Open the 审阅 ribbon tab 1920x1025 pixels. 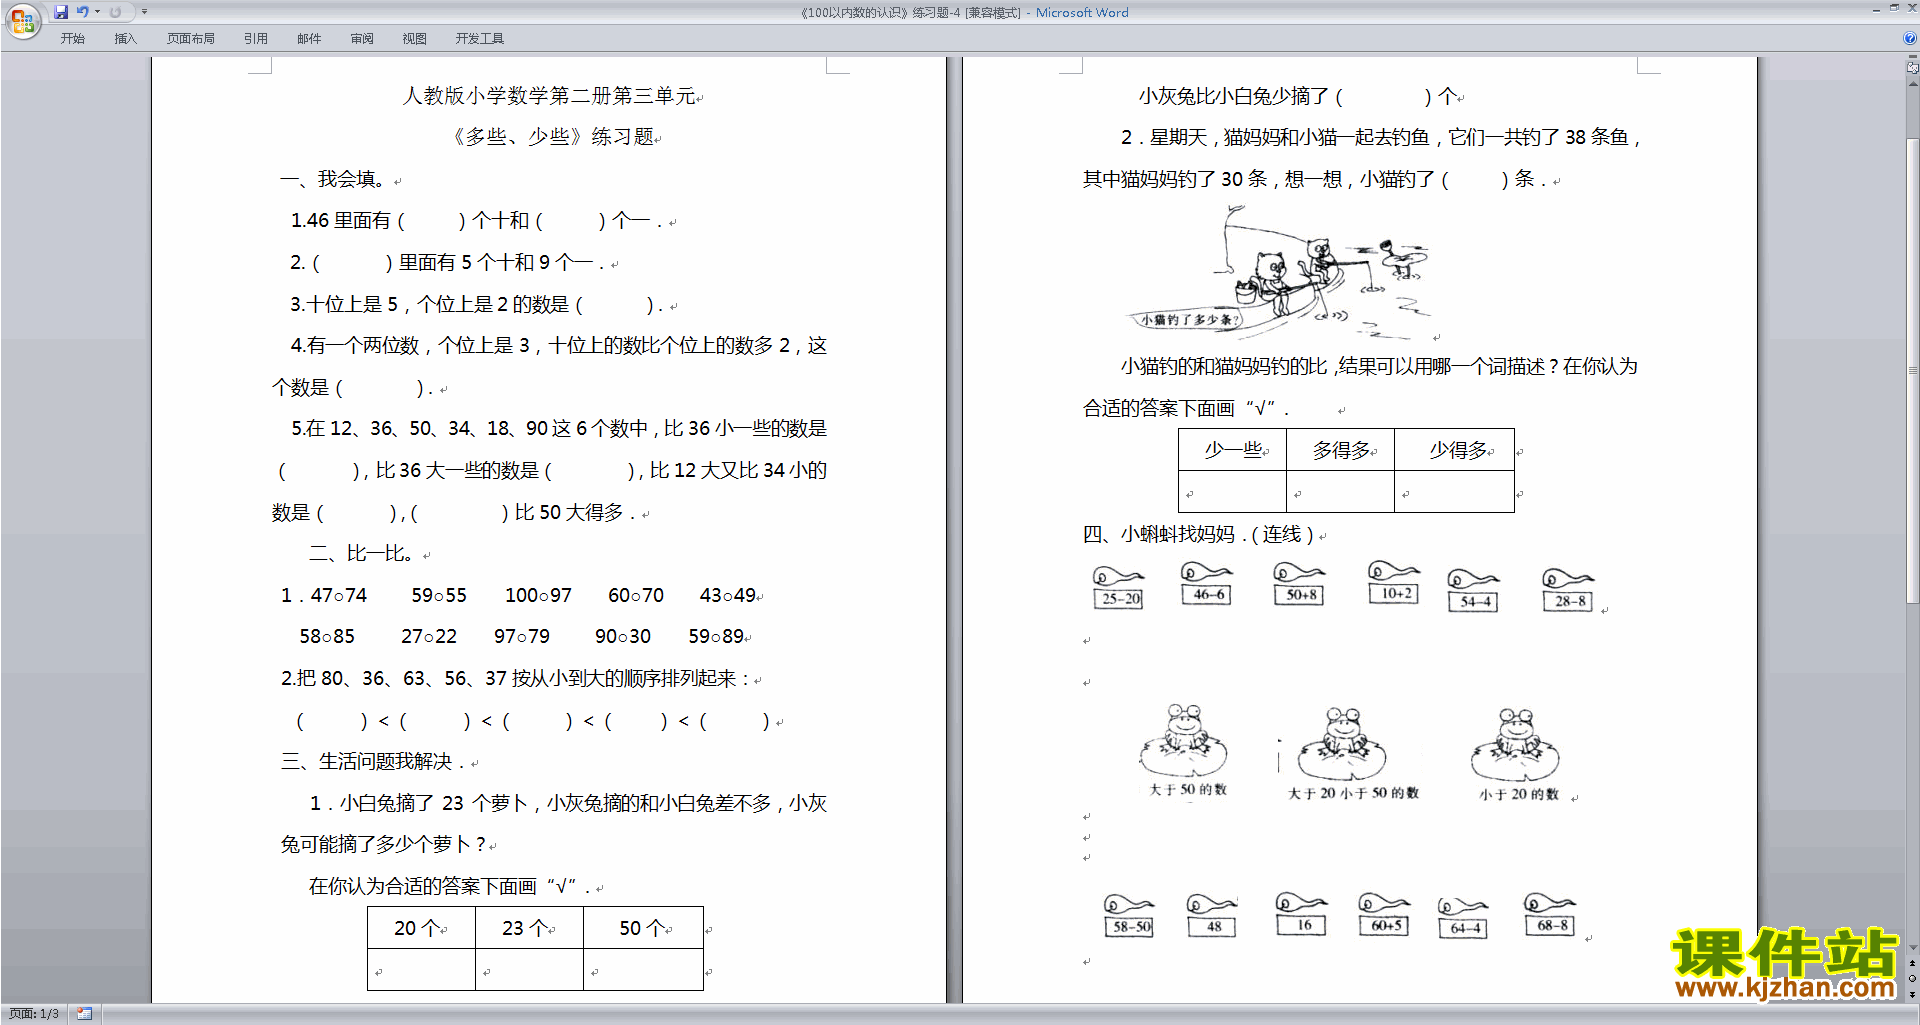pos(362,39)
